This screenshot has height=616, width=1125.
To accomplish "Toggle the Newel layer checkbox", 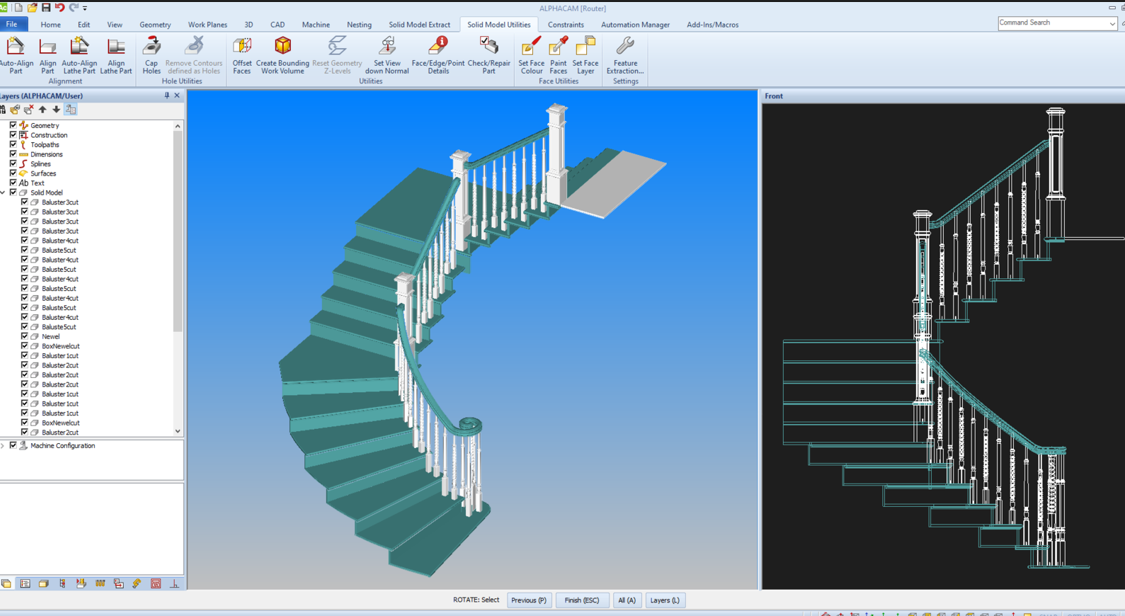I will (x=25, y=337).
